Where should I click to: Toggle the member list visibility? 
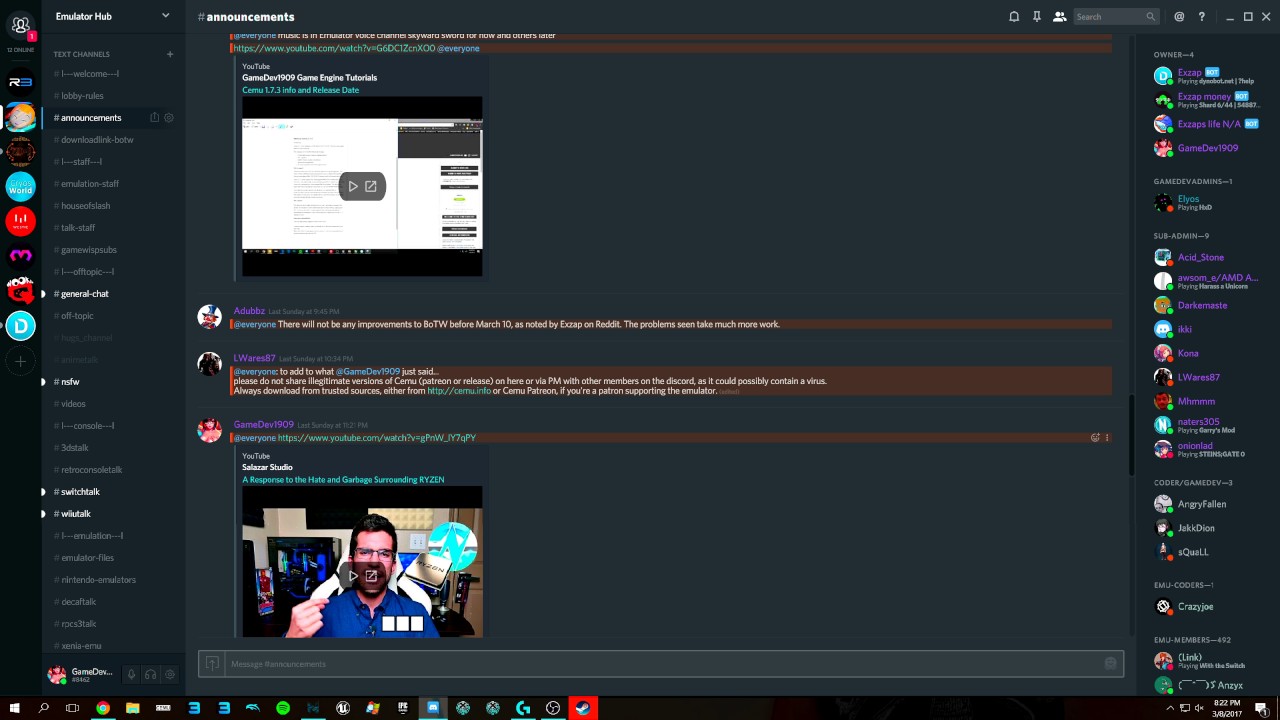click(x=1059, y=16)
